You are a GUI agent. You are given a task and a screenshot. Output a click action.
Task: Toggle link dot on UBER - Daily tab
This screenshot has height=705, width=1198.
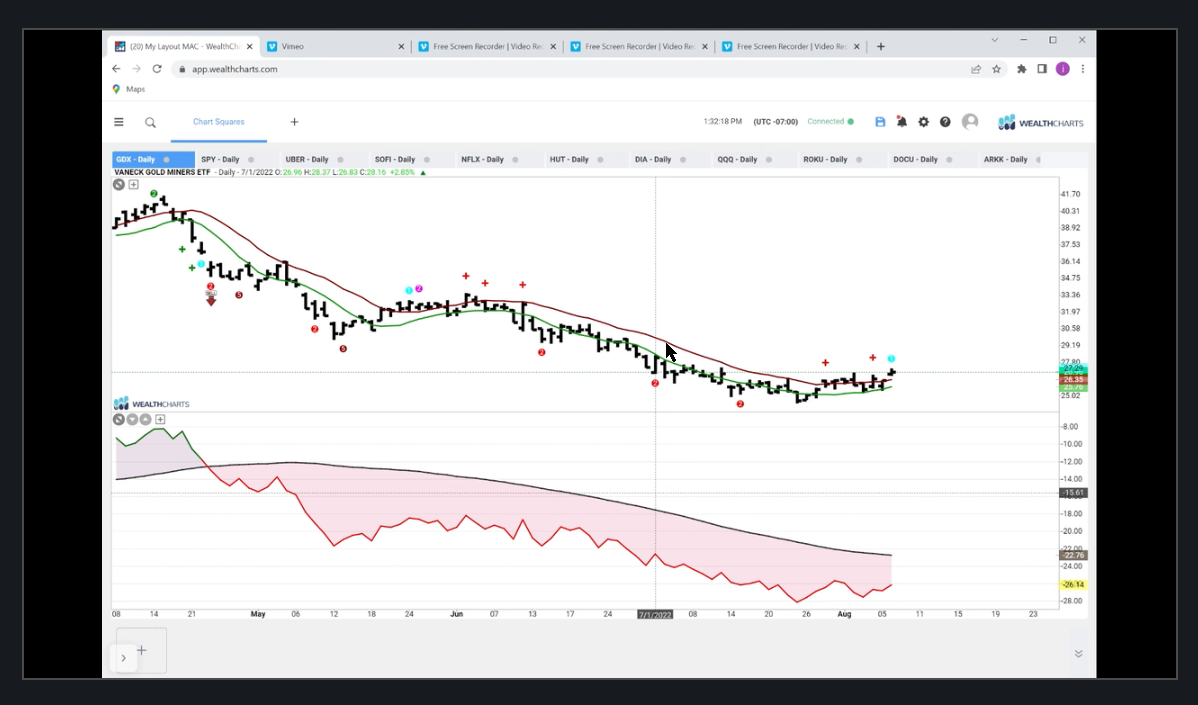[340, 160]
